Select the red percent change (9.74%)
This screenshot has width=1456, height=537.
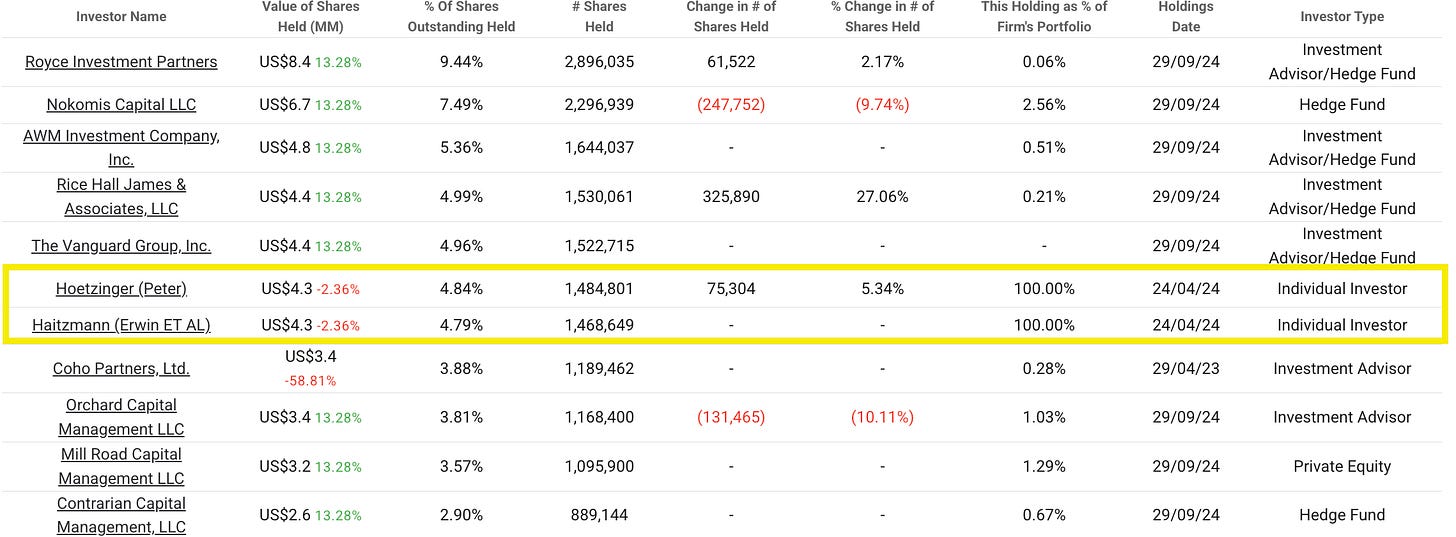[x=881, y=105]
